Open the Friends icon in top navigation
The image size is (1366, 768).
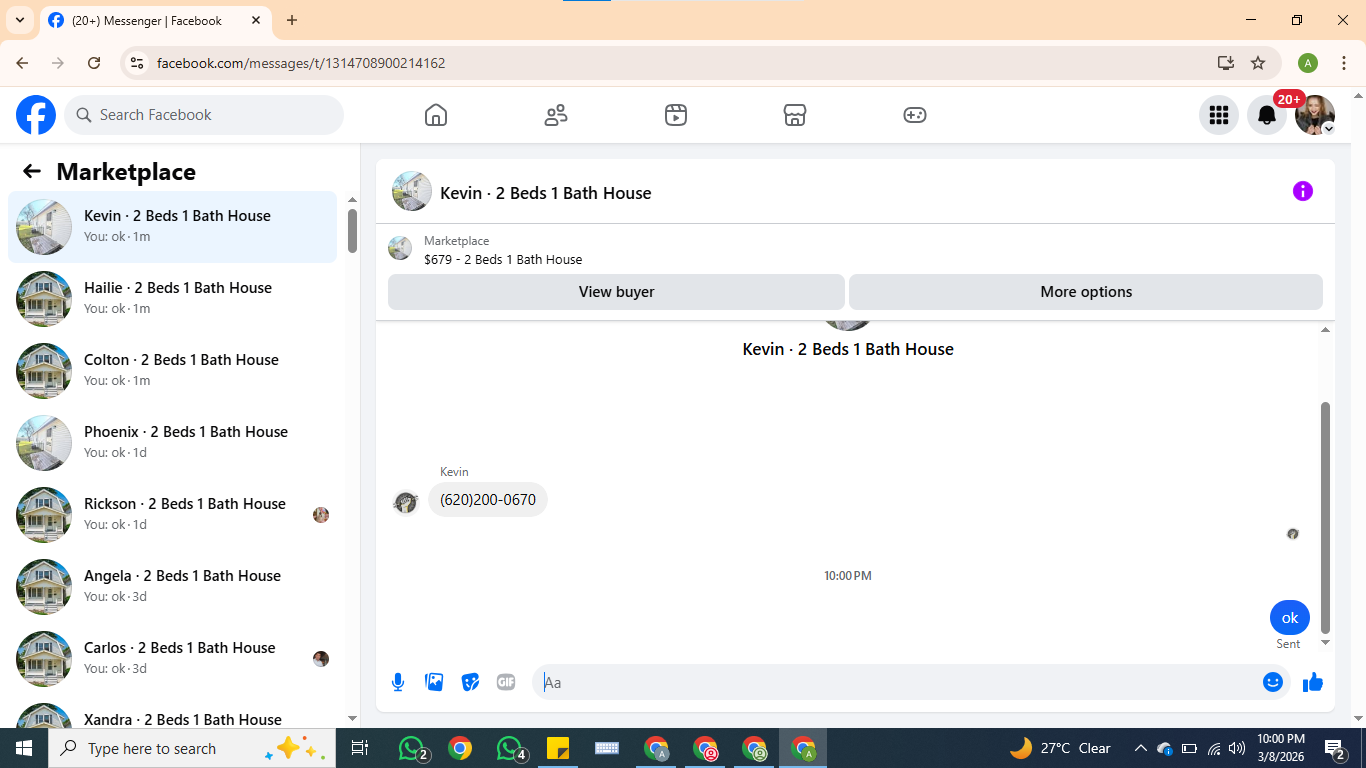pyautogui.click(x=556, y=115)
